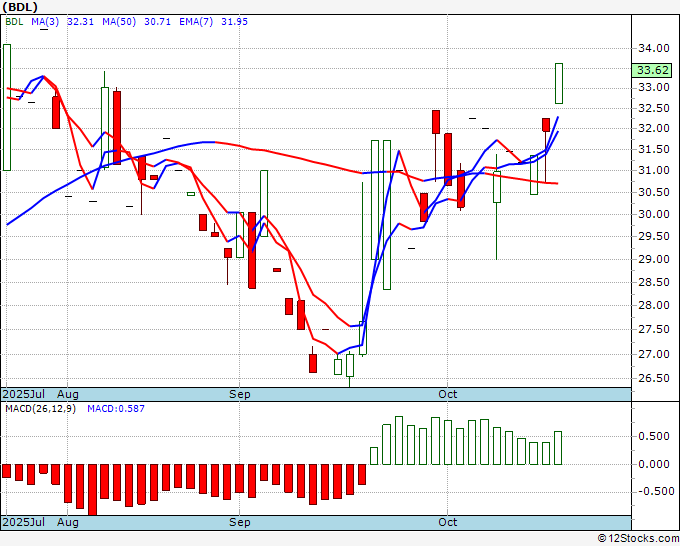The image size is (680, 546).
Task: Select the 34.00 price axis label
Action: [x=654, y=48]
